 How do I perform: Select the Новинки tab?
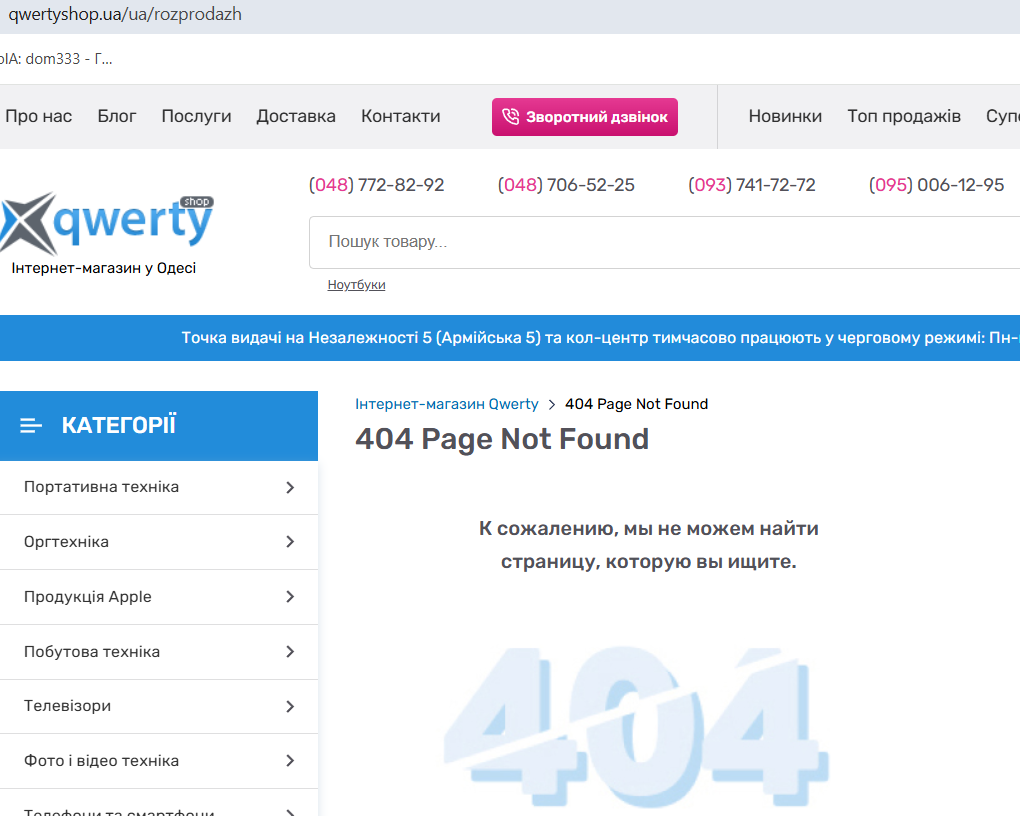785,116
